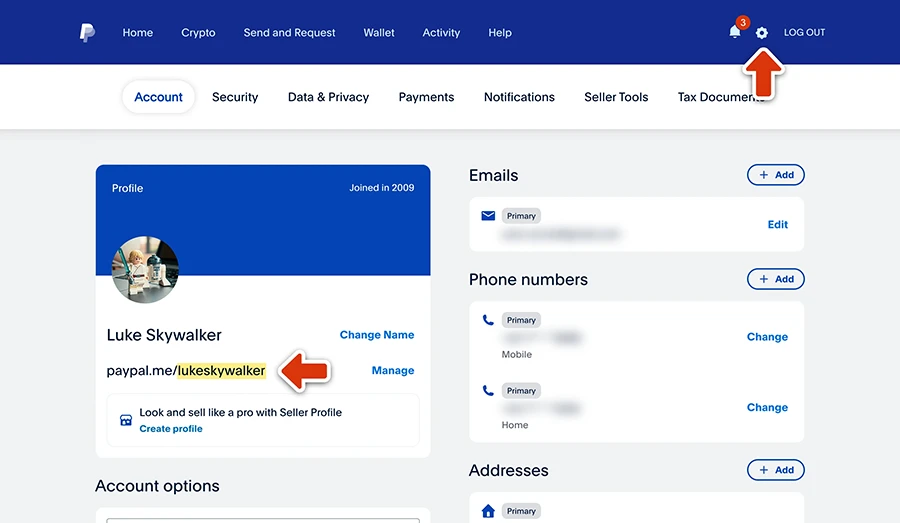Click the Phone numbers heading
The height and width of the screenshot is (523, 900).
point(528,280)
